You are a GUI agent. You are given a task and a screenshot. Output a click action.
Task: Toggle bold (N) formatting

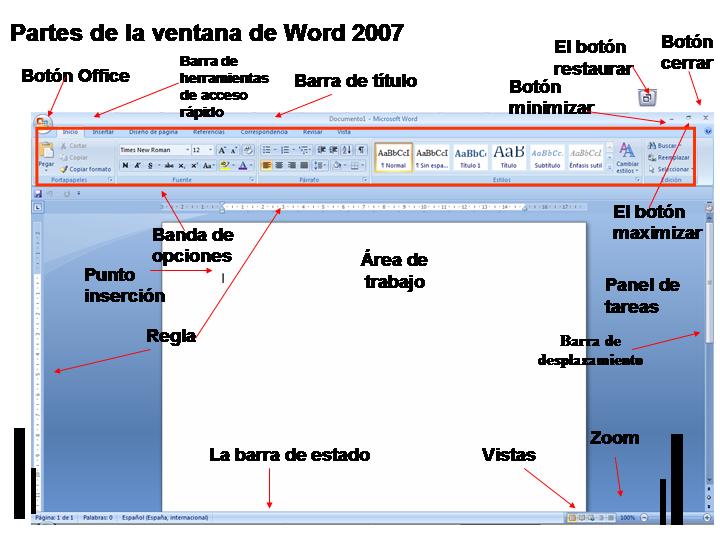click(125, 166)
